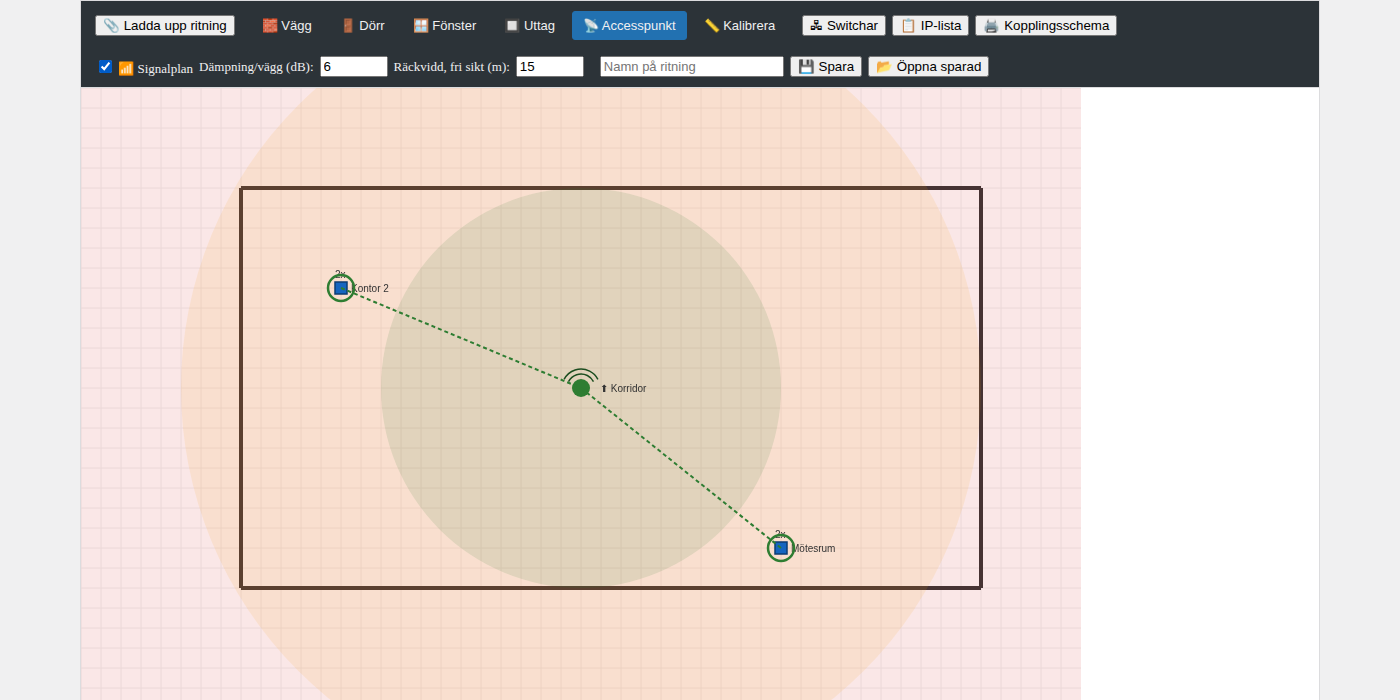This screenshot has height=700, width=1400.
Task: Click the Dämpning/vägg dB field
Action: pos(354,67)
